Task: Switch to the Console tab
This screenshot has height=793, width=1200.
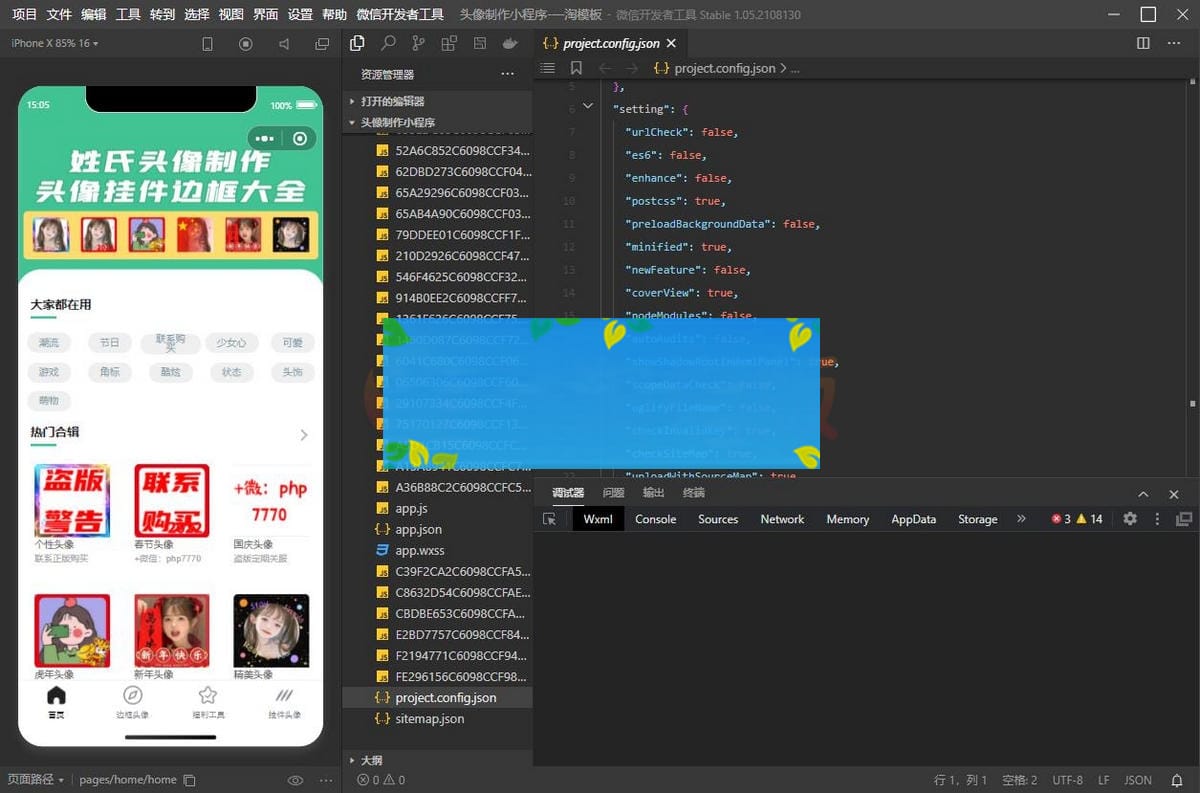Action: click(655, 519)
